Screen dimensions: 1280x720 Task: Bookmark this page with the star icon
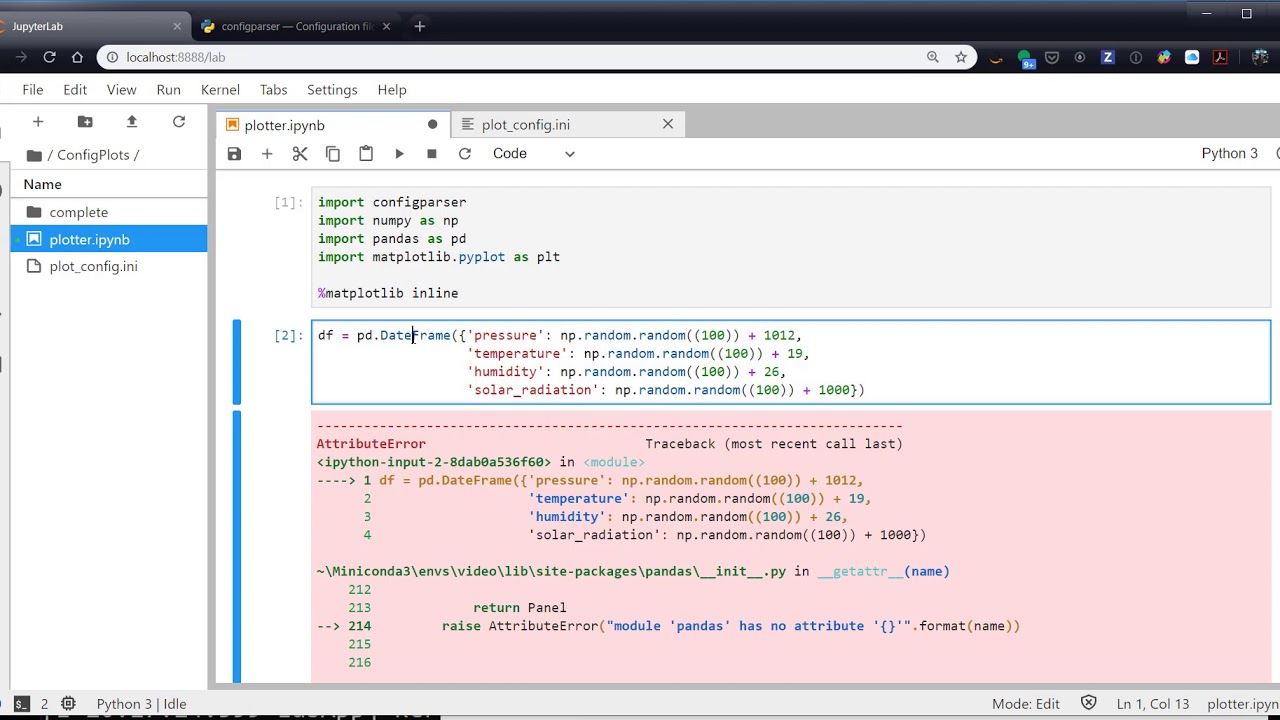[x=961, y=58]
